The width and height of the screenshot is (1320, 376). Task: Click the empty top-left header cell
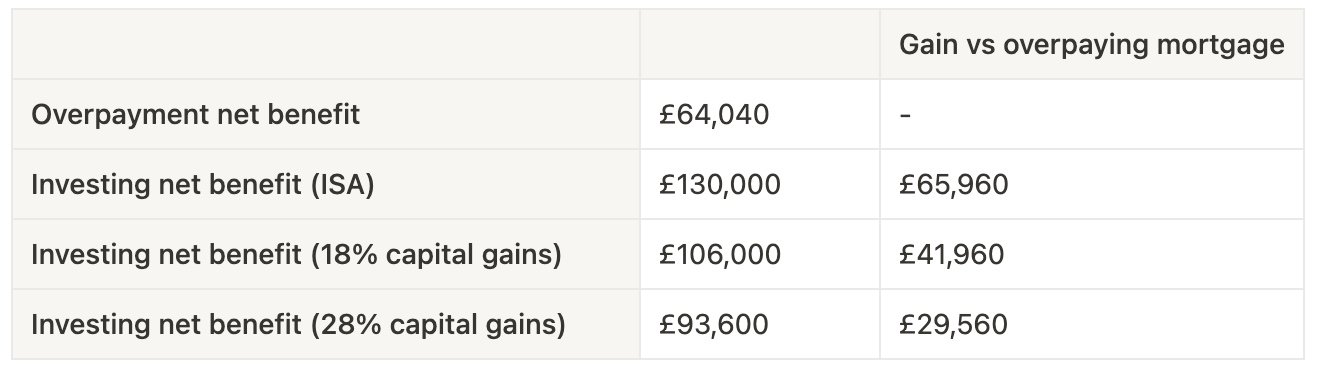[326, 45]
